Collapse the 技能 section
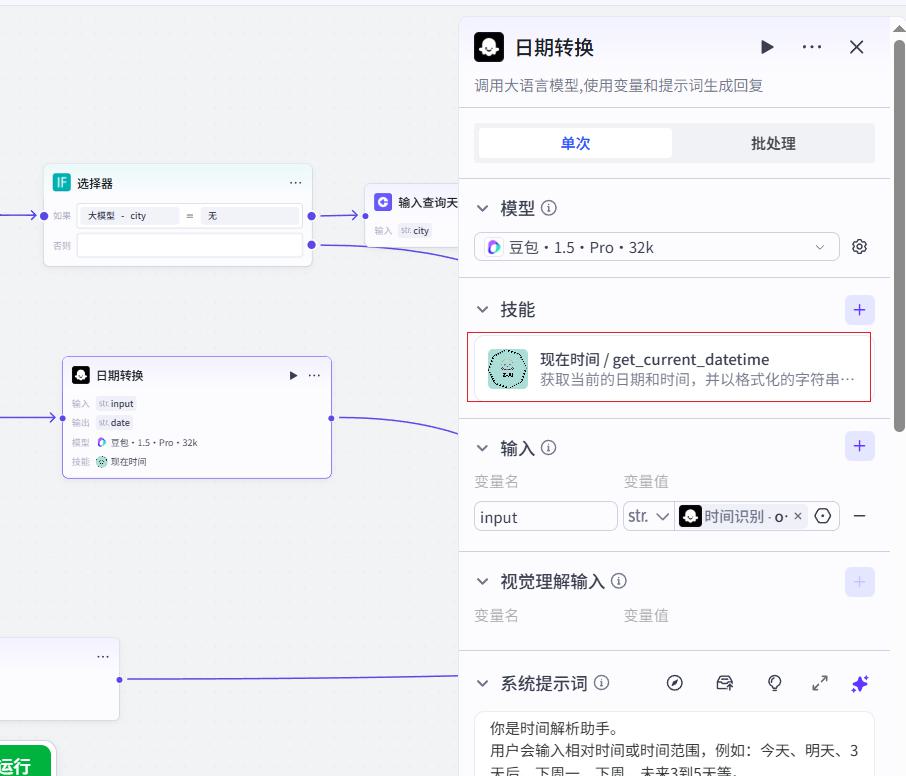This screenshot has width=906, height=776. click(x=482, y=310)
